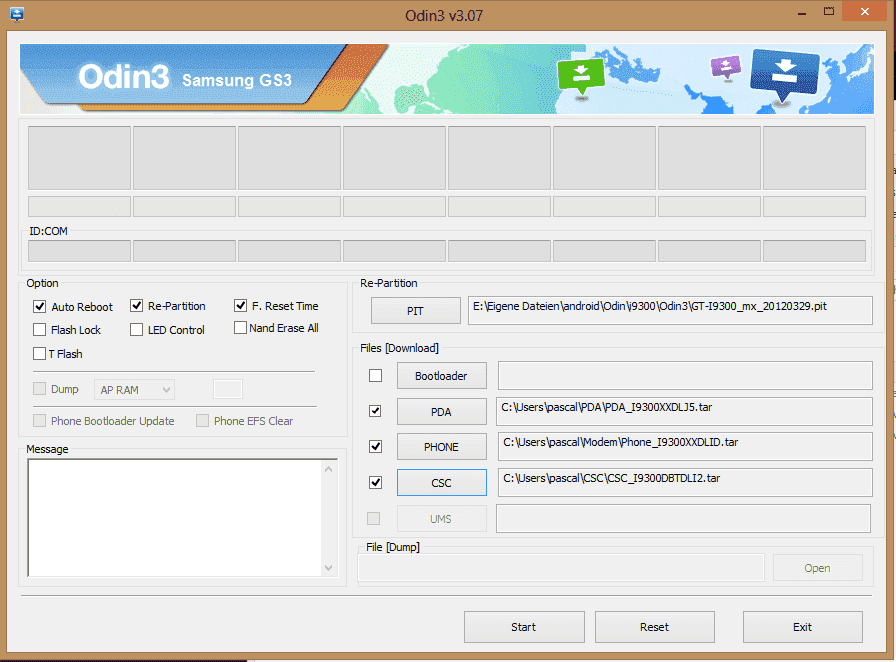Click the UMS button
Screen dimensions: 896x662
[x=442, y=519]
